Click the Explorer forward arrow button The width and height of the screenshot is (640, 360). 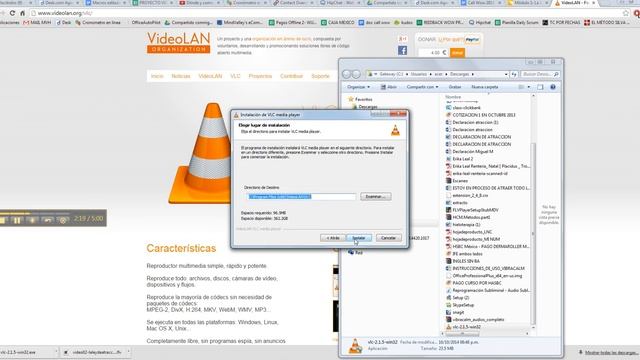coord(356,74)
